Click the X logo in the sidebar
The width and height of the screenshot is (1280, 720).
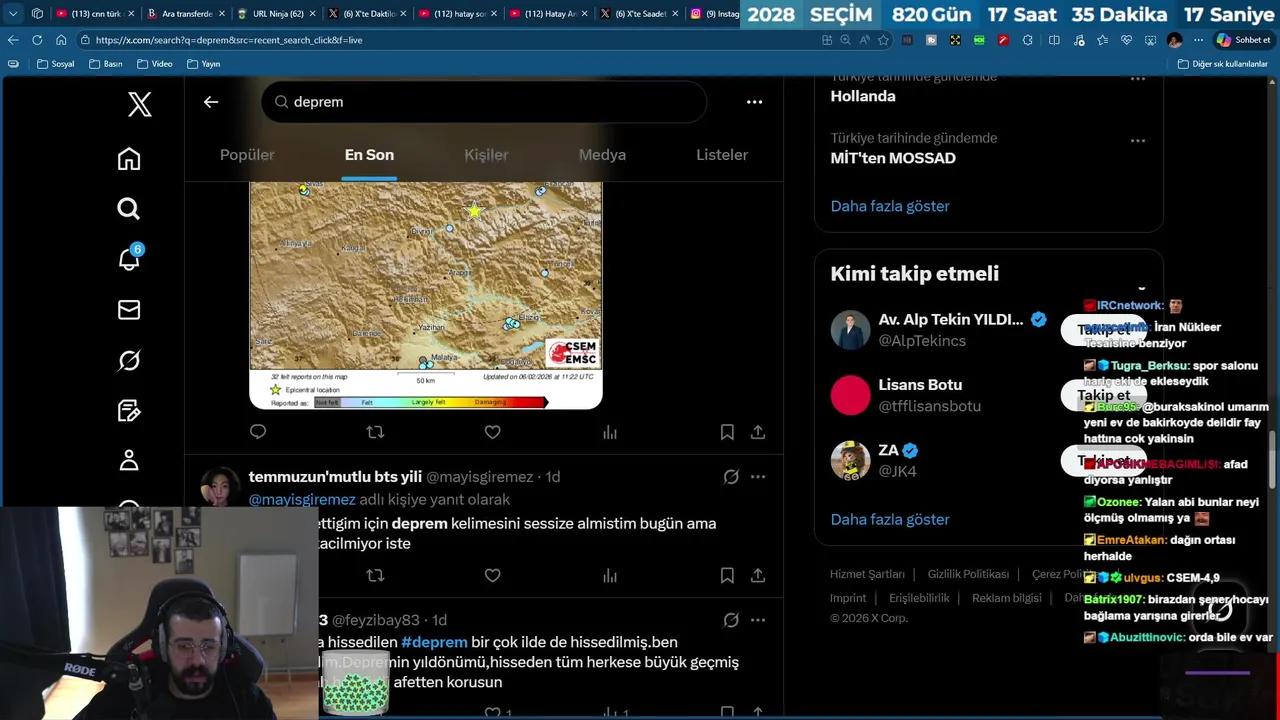click(x=140, y=104)
